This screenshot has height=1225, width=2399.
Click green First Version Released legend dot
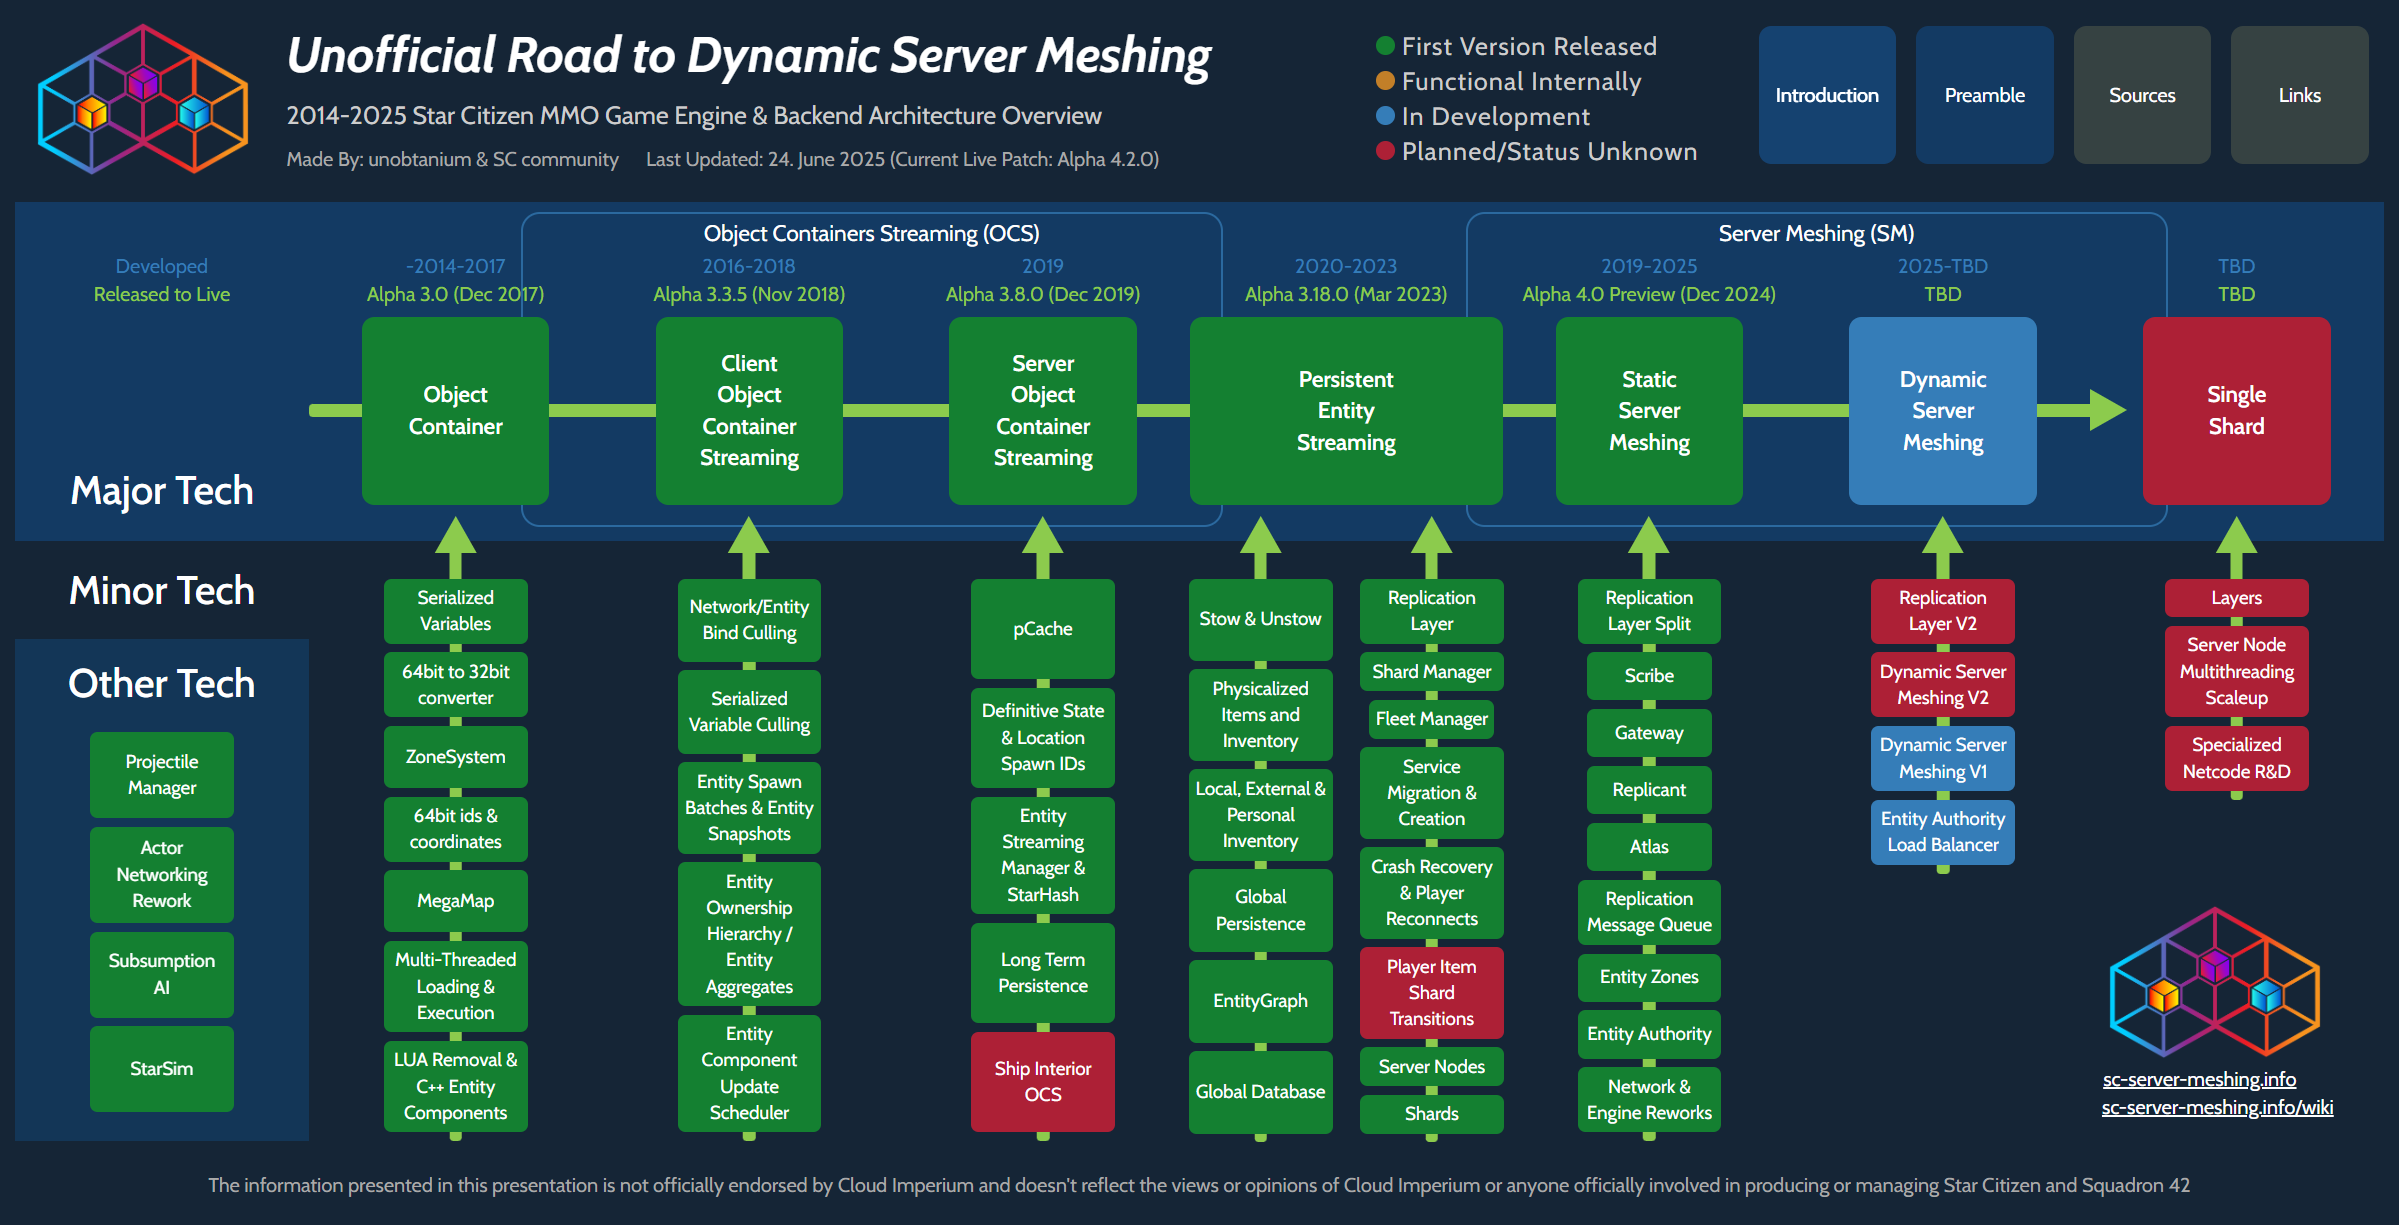[x=1385, y=46]
